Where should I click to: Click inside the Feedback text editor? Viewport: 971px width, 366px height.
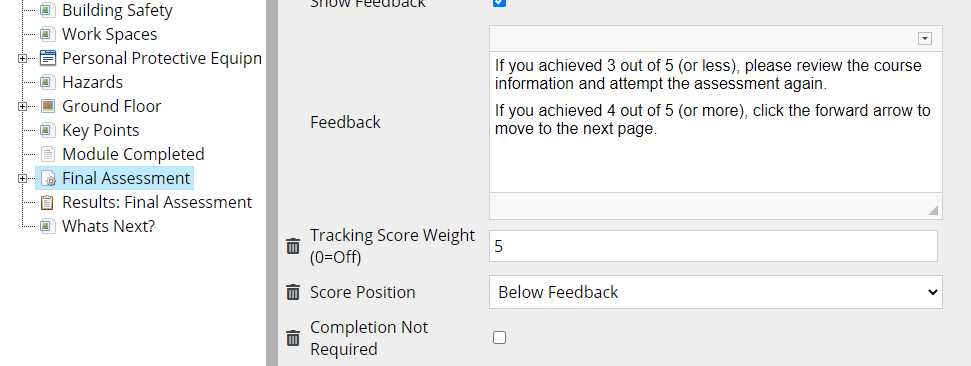(x=716, y=122)
